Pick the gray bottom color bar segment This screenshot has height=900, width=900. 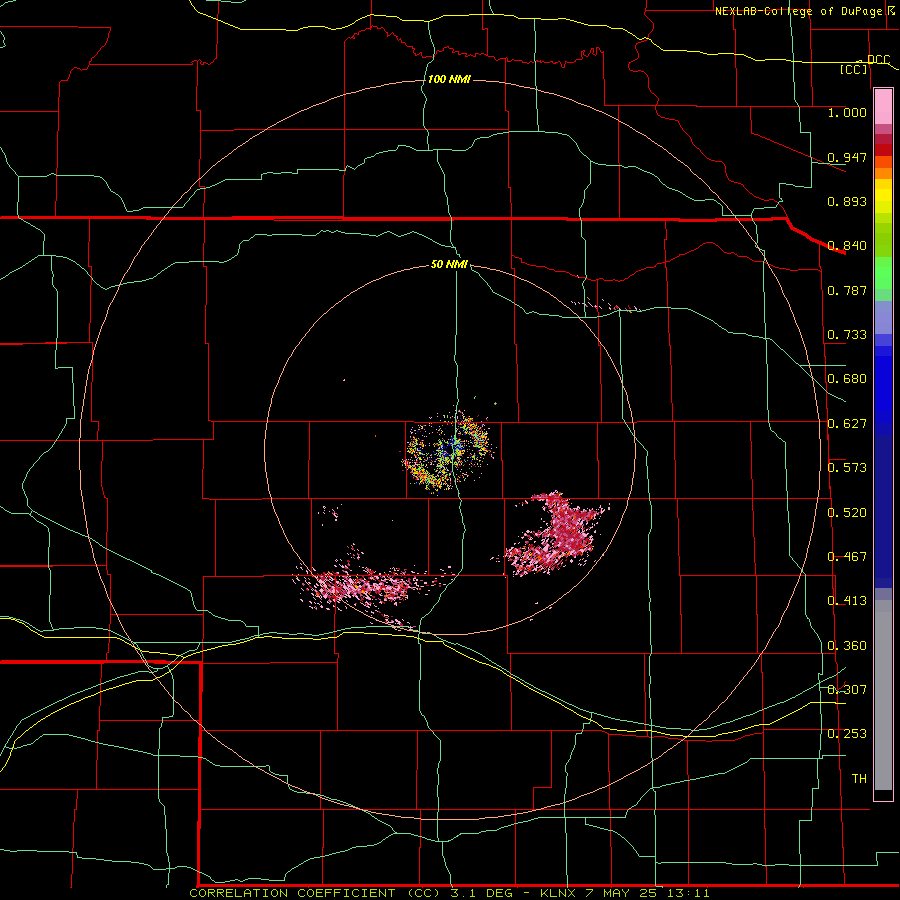click(883, 695)
